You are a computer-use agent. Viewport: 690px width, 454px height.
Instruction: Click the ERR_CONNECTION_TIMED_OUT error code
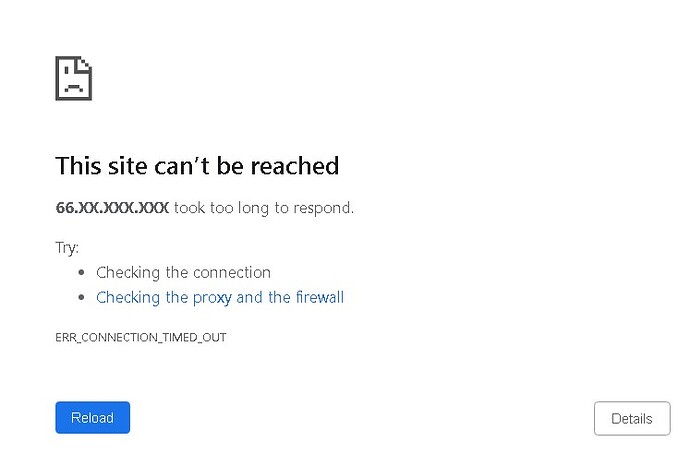click(141, 337)
